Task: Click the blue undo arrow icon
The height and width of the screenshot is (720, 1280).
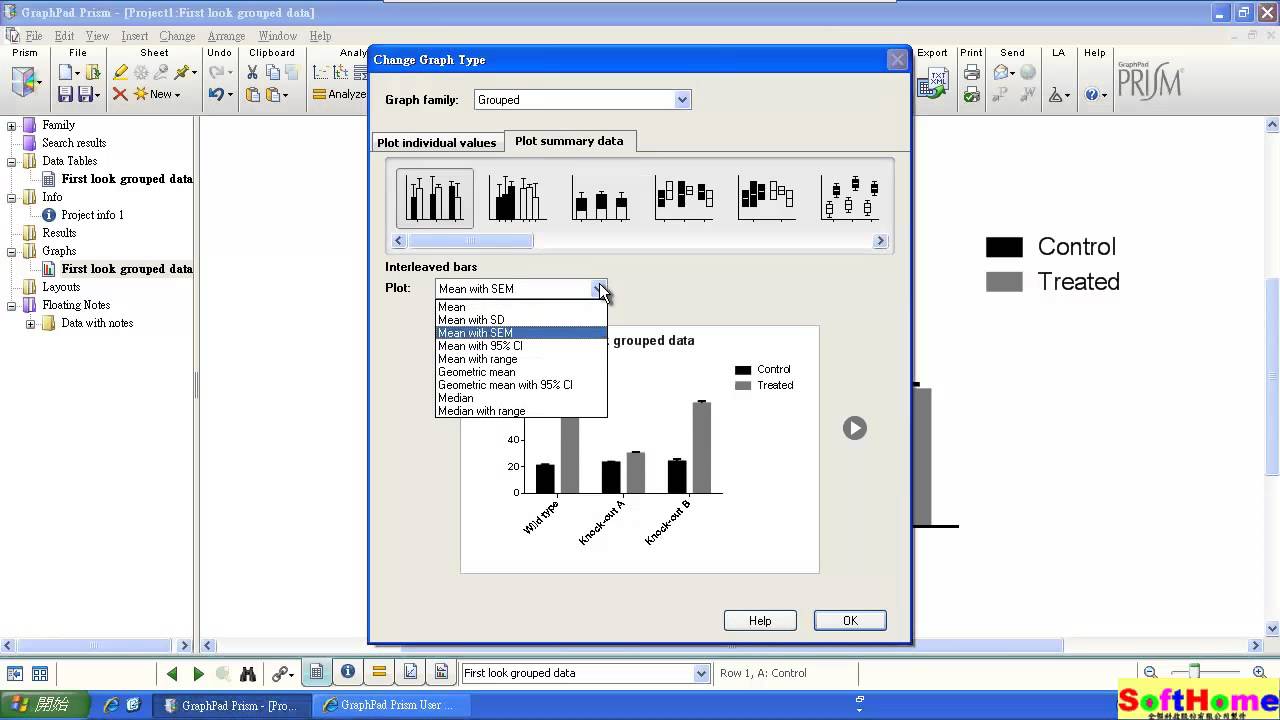Action: click(x=216, y=94)
